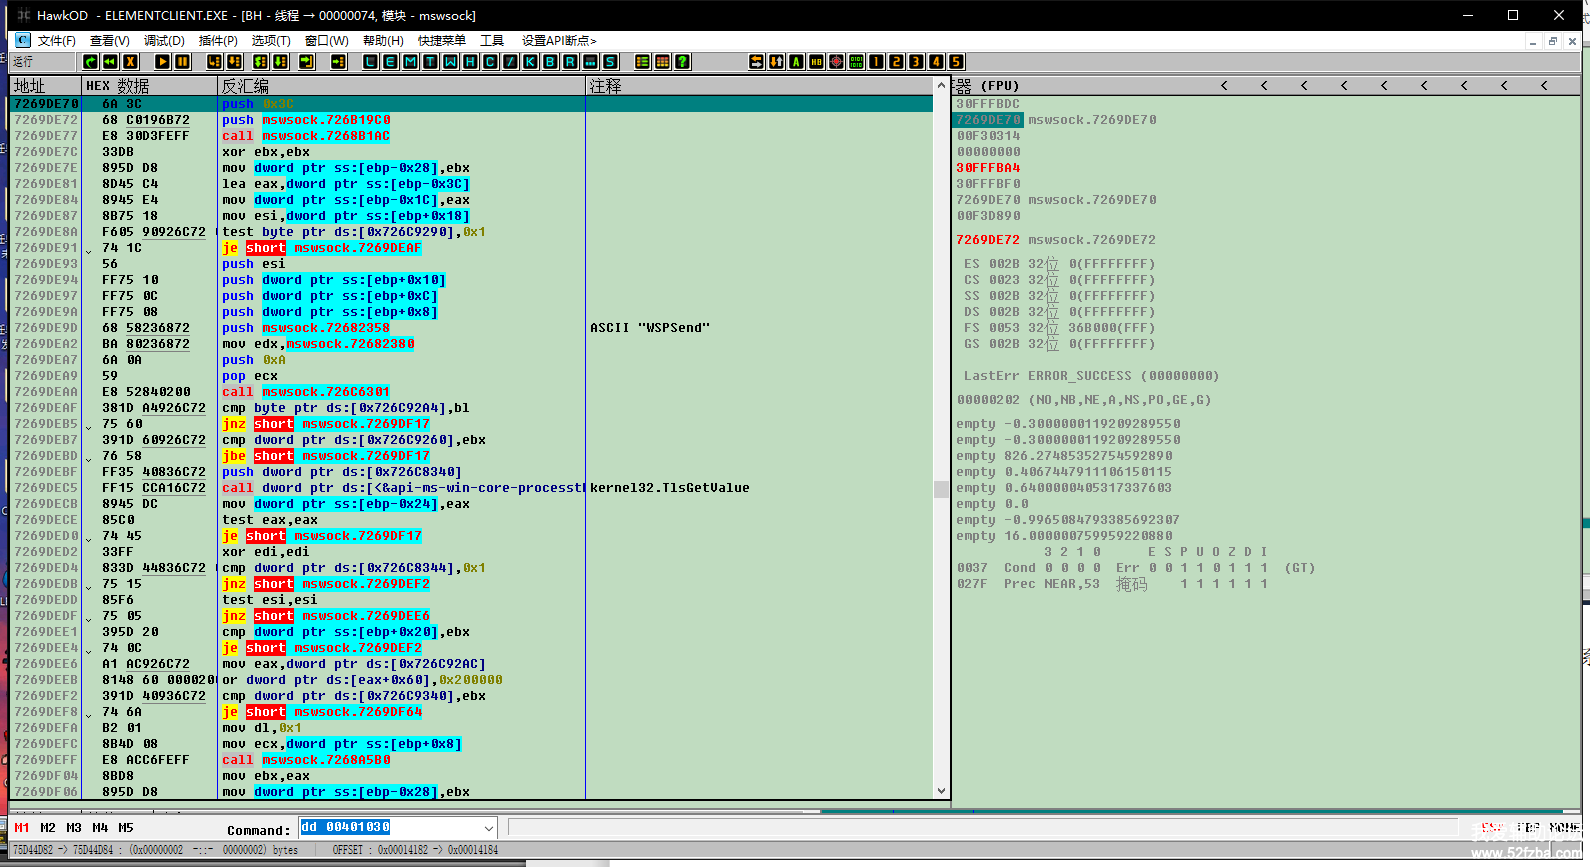
Task: Click the orange left-right arrows icon
Action: 756,62
